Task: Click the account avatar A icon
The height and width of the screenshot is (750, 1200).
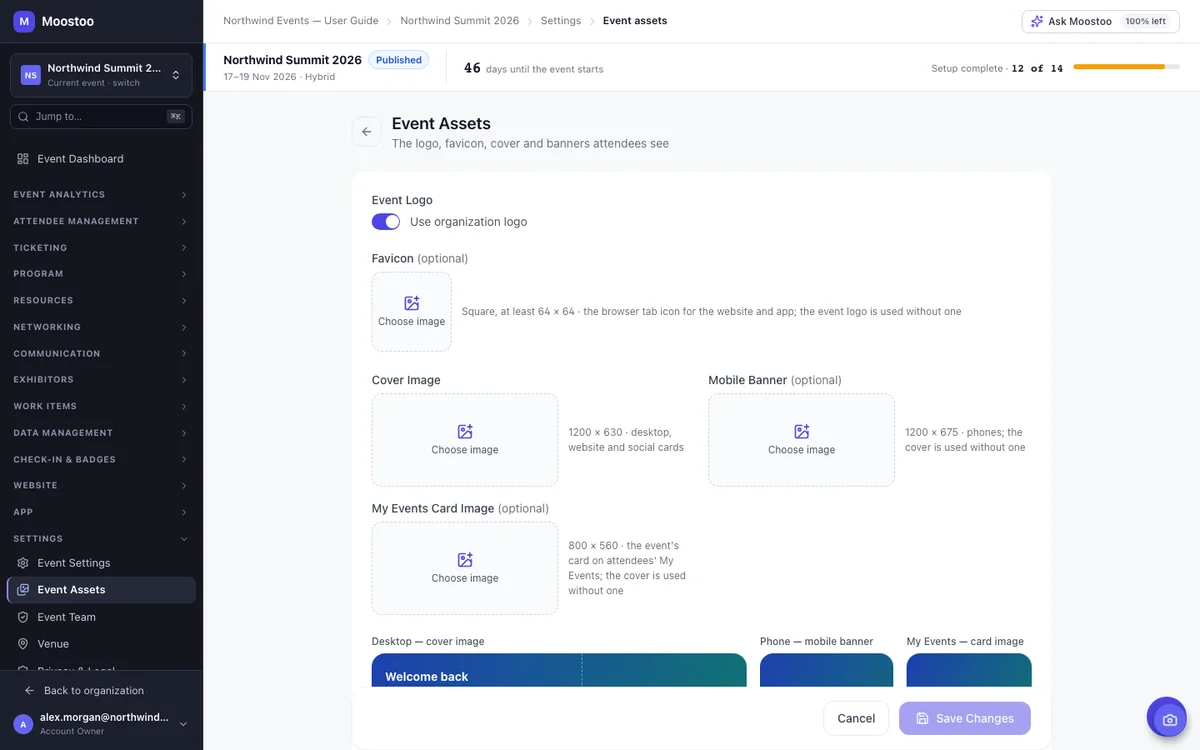Action: click(x=23, y=724)
